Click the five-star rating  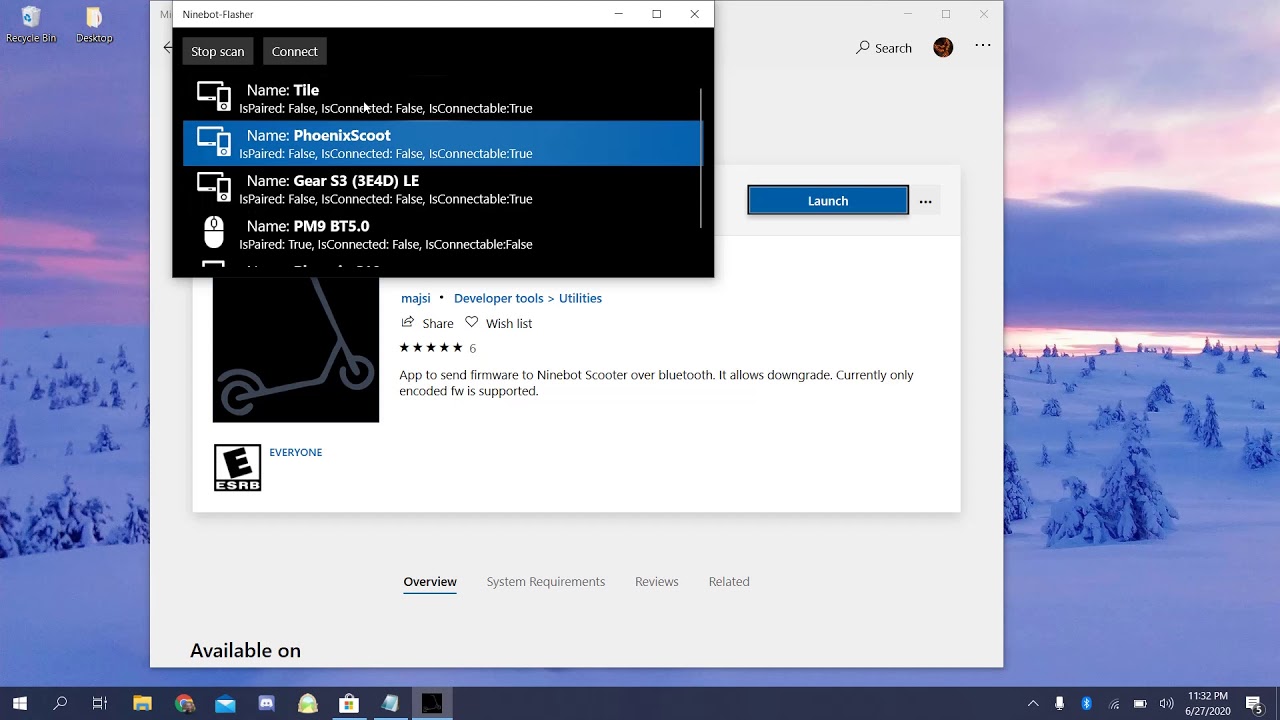click(x=431, y=348)
